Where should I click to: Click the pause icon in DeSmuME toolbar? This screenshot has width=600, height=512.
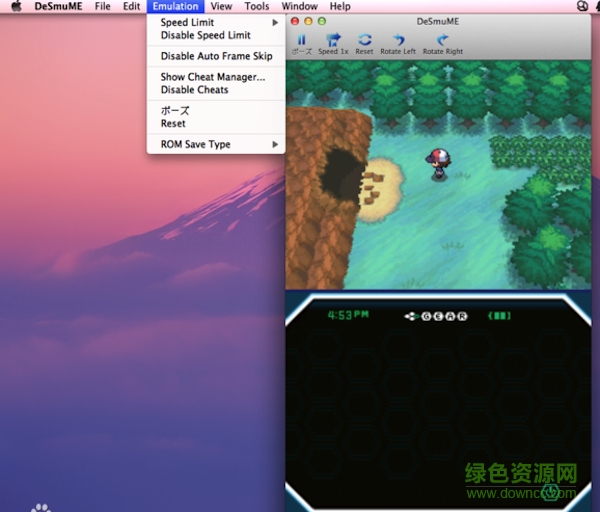[x=302, y=40]
